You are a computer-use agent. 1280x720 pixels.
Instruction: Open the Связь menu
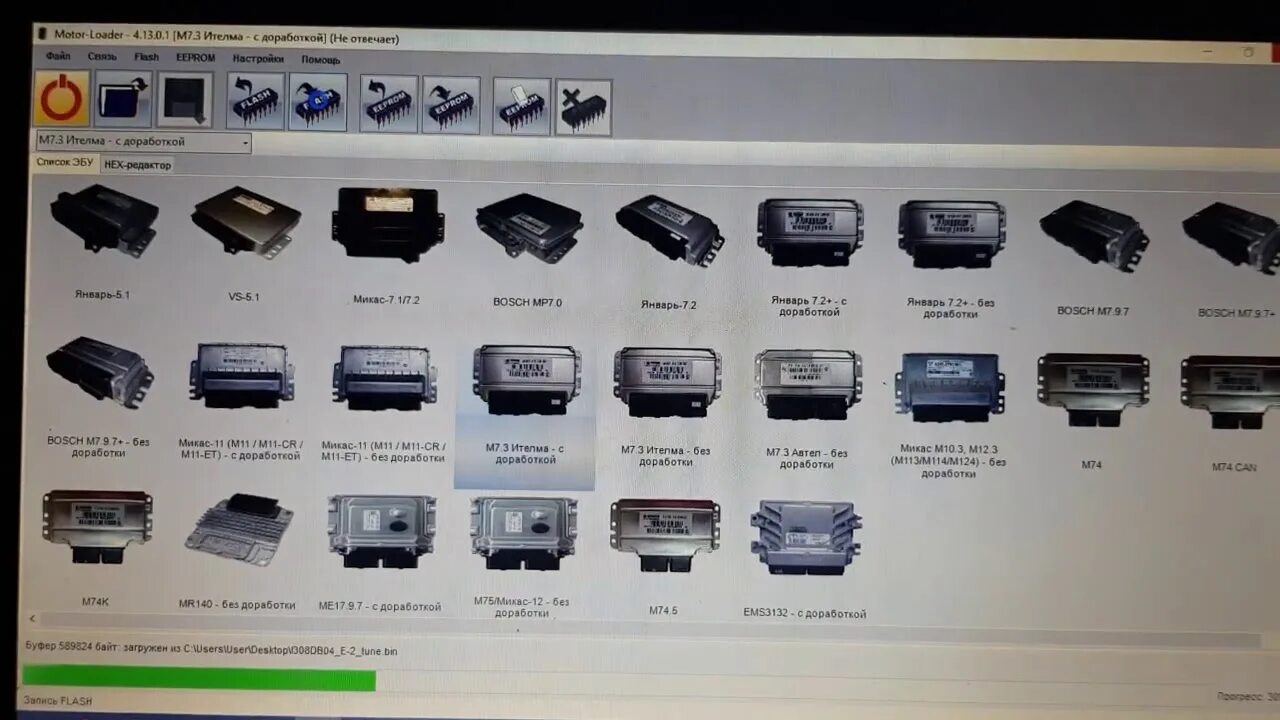click(102, 57)
